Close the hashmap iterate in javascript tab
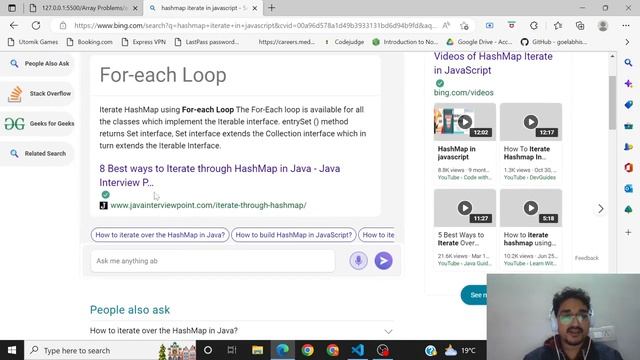640x360 pixels. pyautogui.click(x=255, y=8)
